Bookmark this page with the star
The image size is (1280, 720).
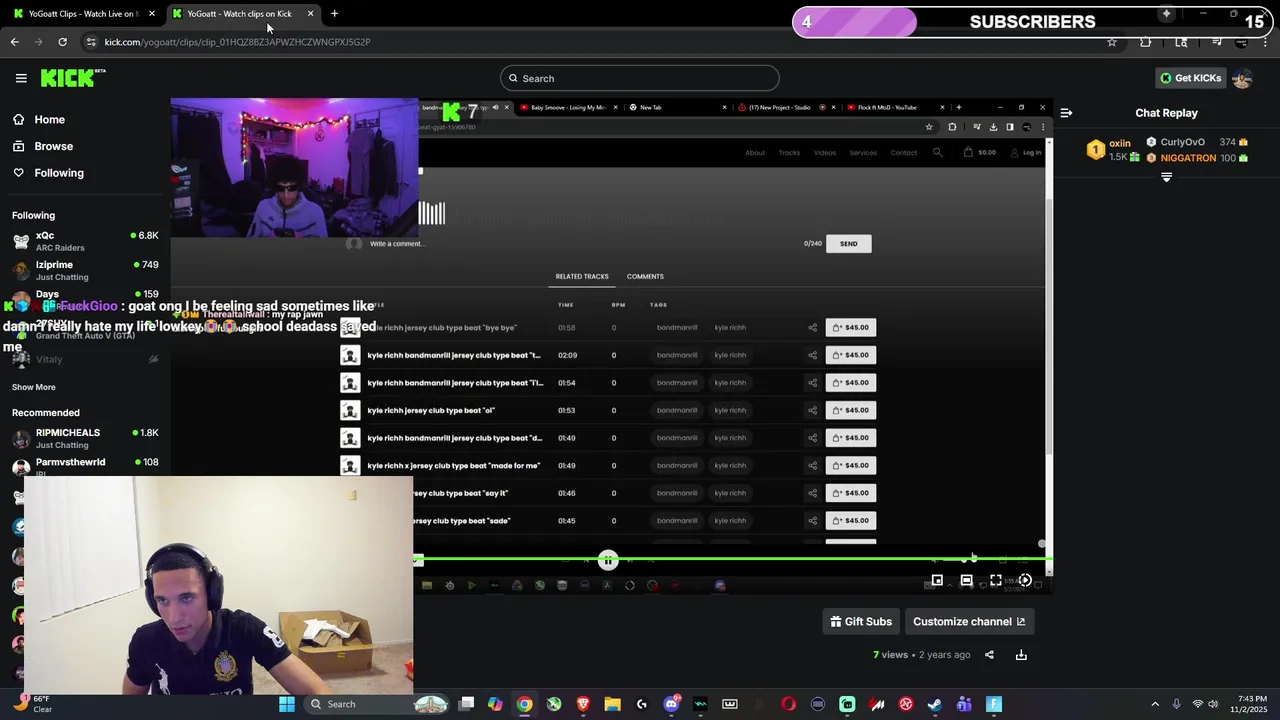click(1111, 42)
